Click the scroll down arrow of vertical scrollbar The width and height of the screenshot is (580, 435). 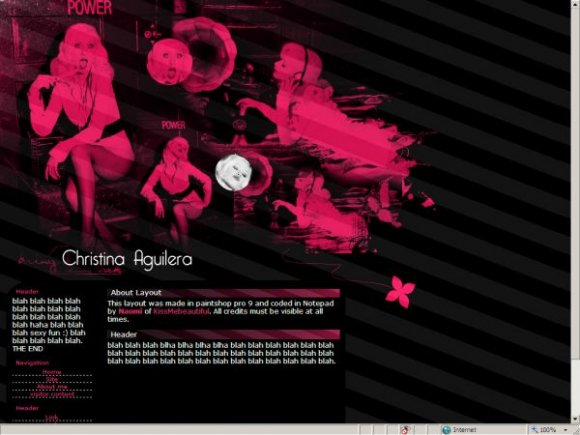click(575, 418)
